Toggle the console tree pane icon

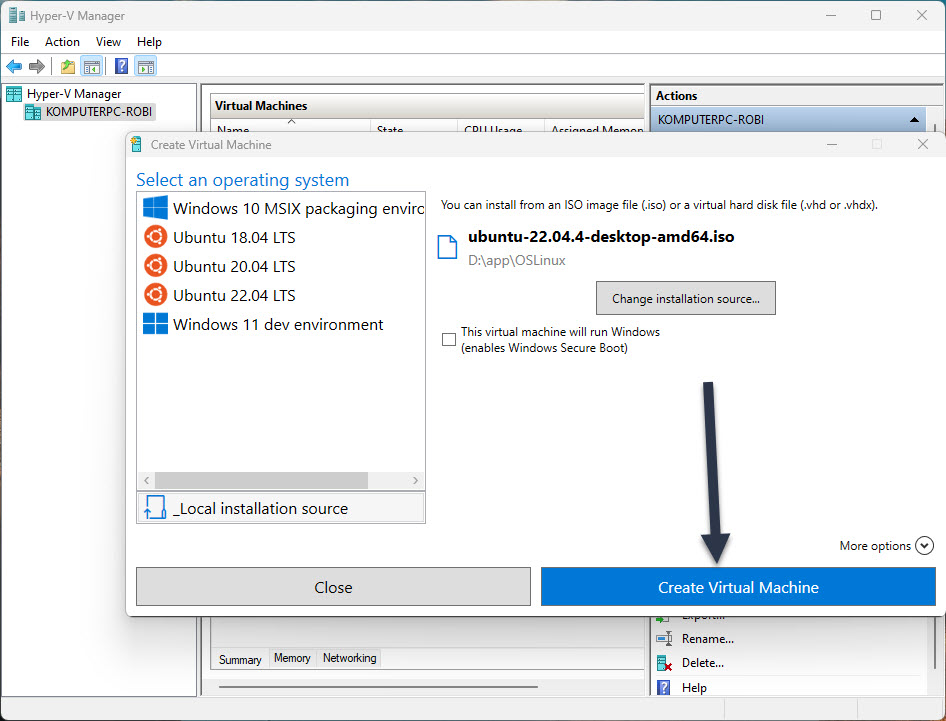click(x=90, y=66)
